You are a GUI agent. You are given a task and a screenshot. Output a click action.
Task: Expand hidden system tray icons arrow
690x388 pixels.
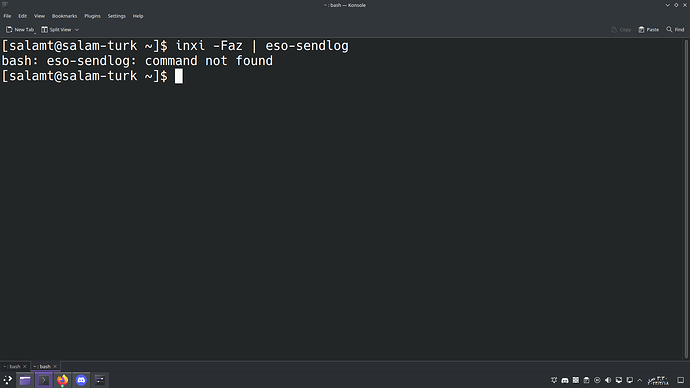[640, 380]
